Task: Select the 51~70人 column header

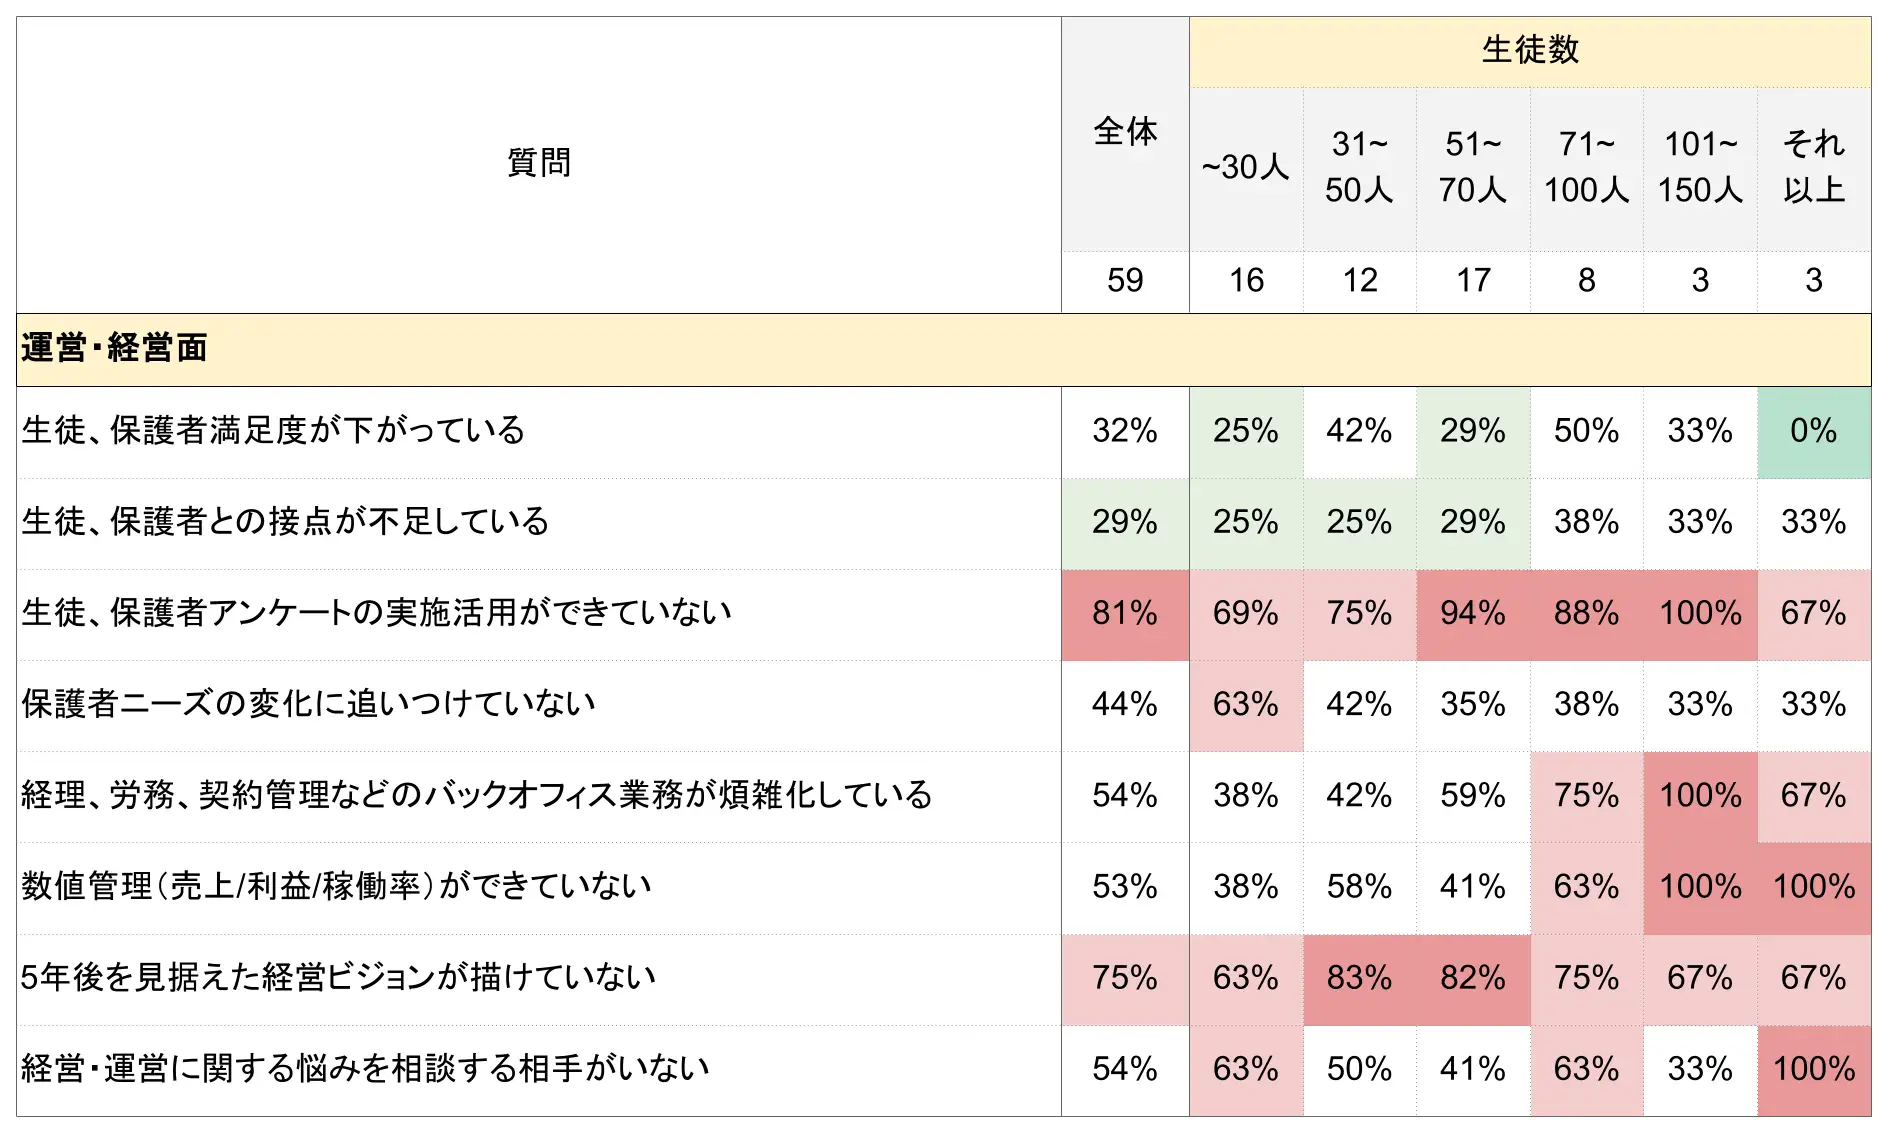Action: 1473,167
